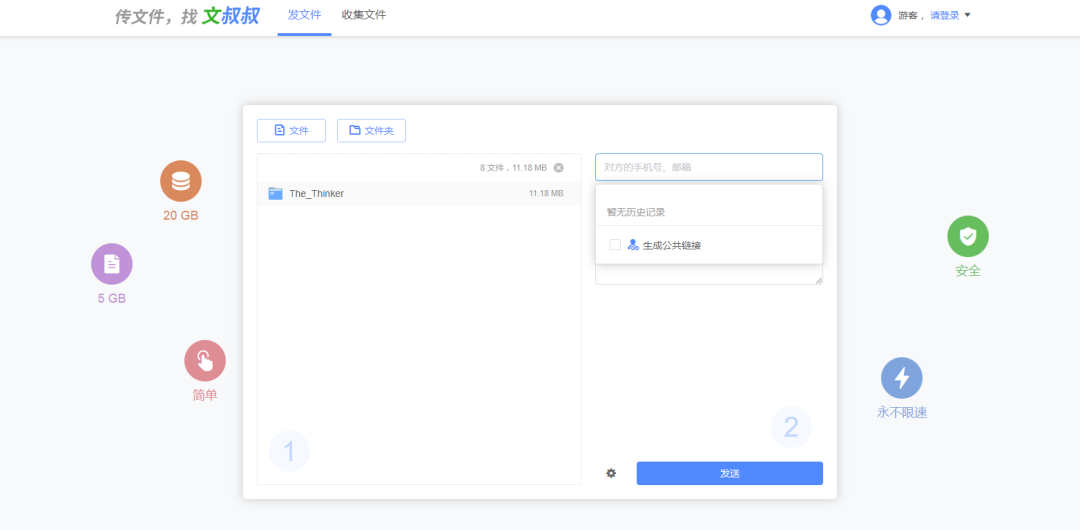Click the 文件夹 add folder button
The height and width of the screenshot is (530, 1080).
[371, 131]
